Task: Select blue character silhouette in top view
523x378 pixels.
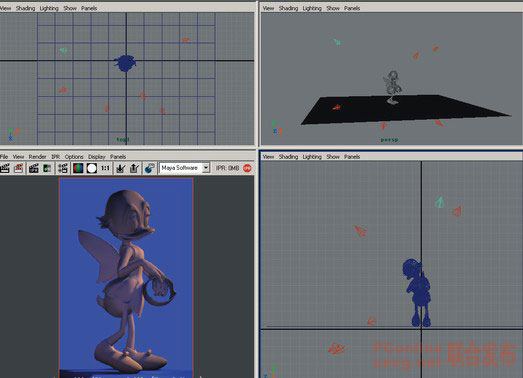Action: point(125,63)
